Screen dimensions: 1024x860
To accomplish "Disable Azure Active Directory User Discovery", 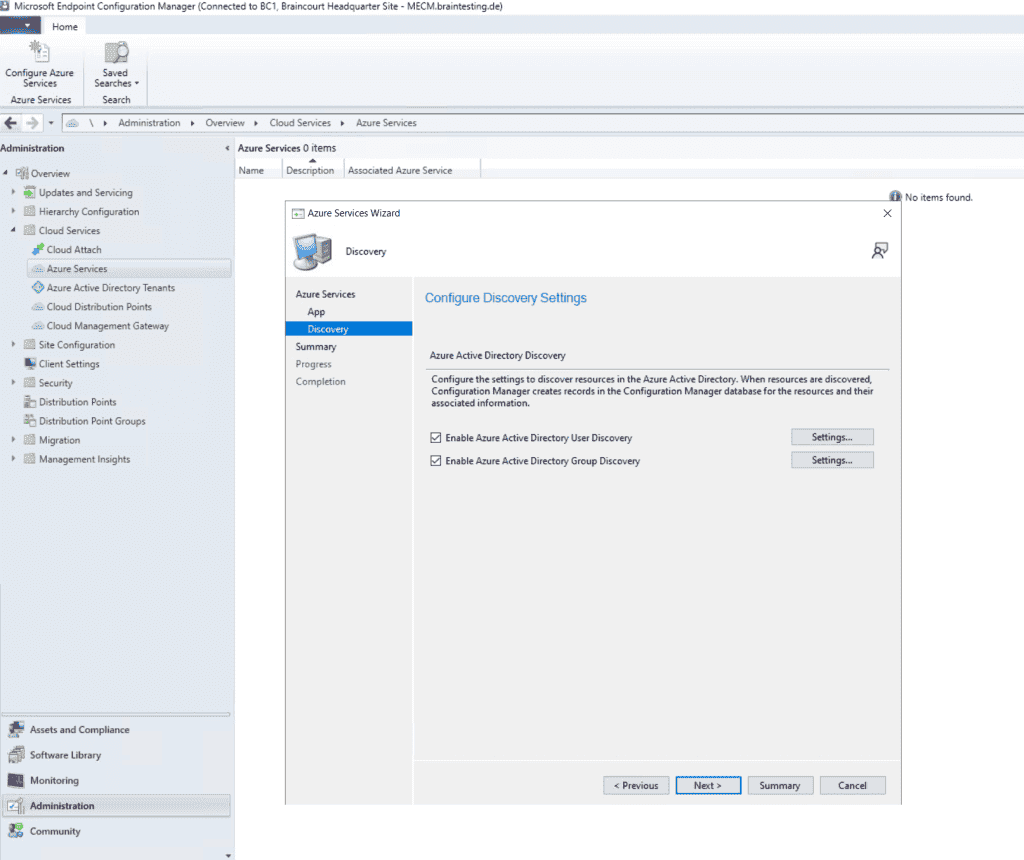I will point(436,437).
